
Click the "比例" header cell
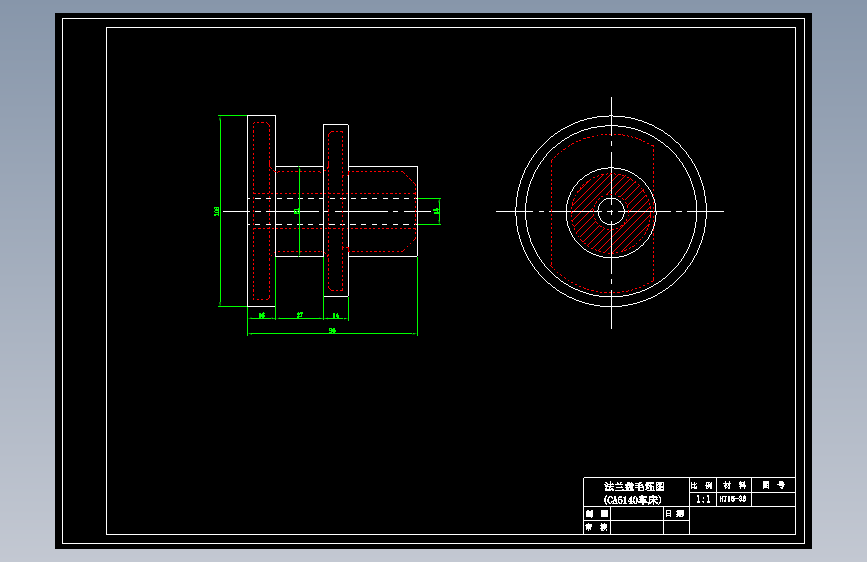point(702,485)
